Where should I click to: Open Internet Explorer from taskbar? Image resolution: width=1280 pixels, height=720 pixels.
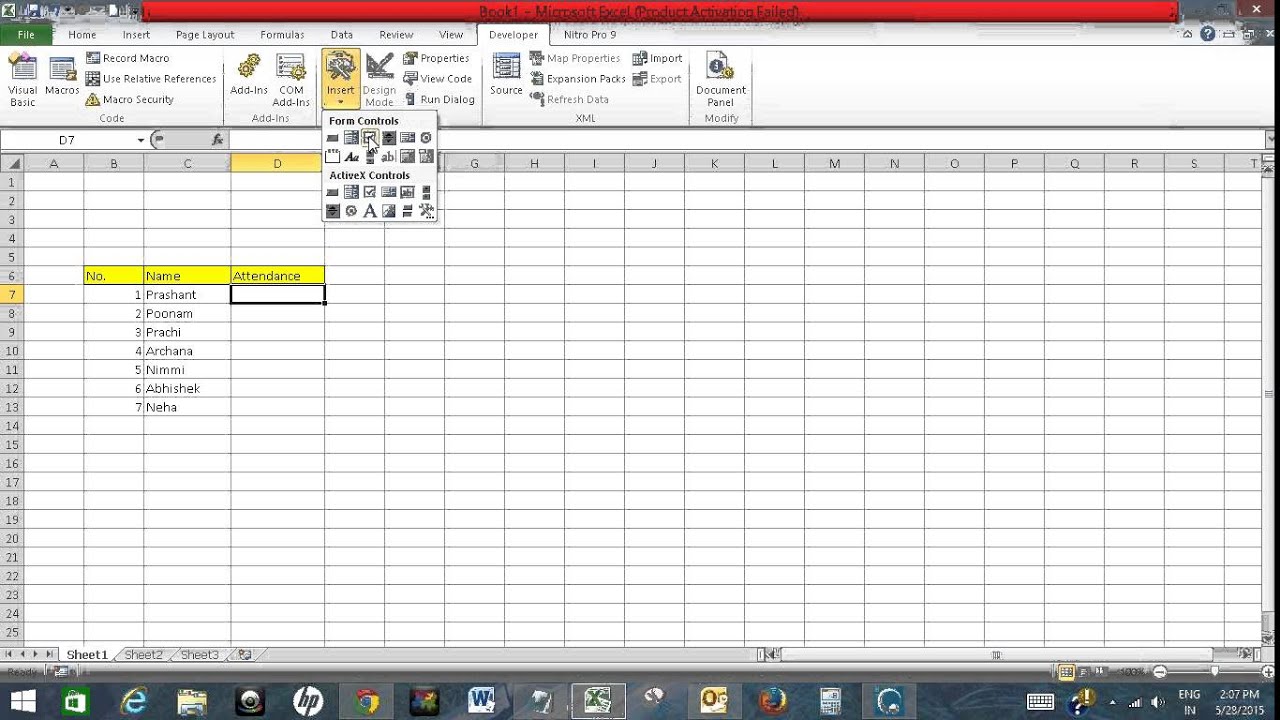(x=134, y=700)
